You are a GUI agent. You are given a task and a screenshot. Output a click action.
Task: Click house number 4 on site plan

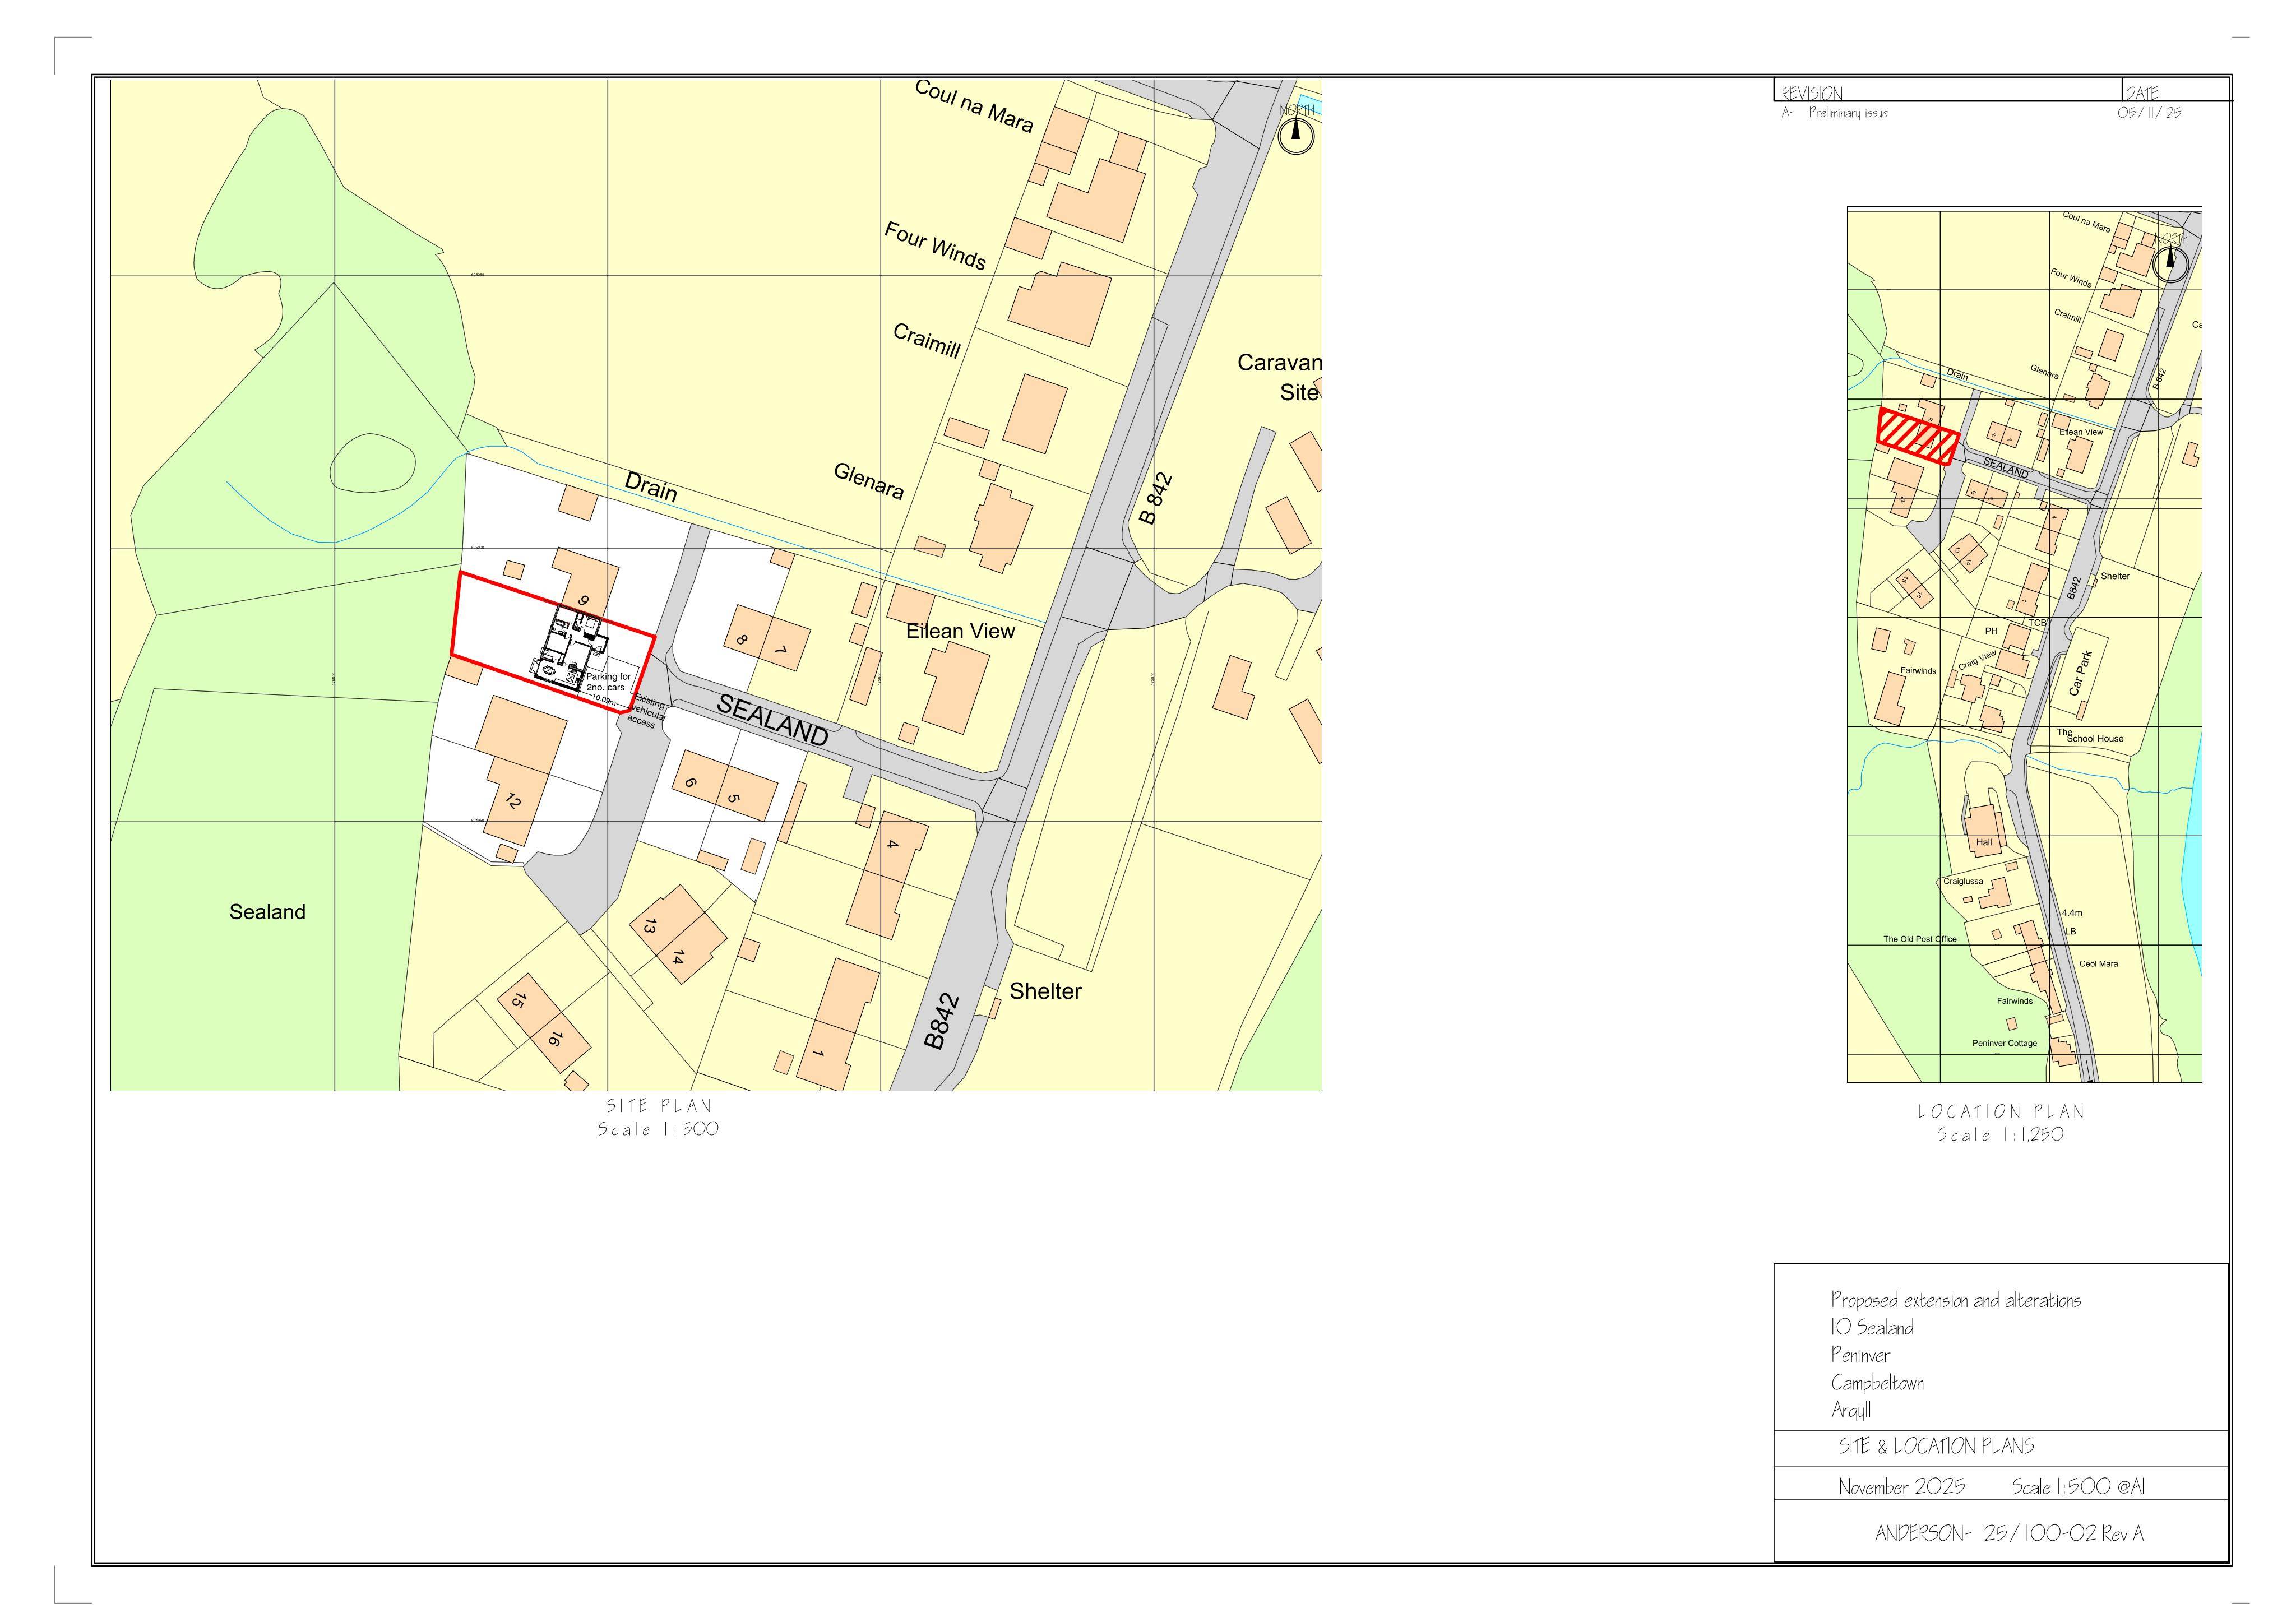[892, 844]
